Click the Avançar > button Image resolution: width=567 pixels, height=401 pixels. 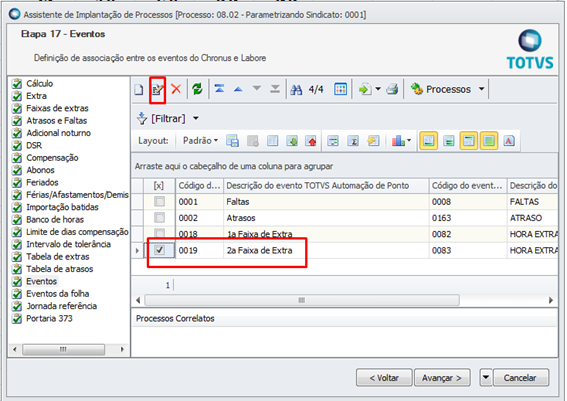tap(442, 378)
